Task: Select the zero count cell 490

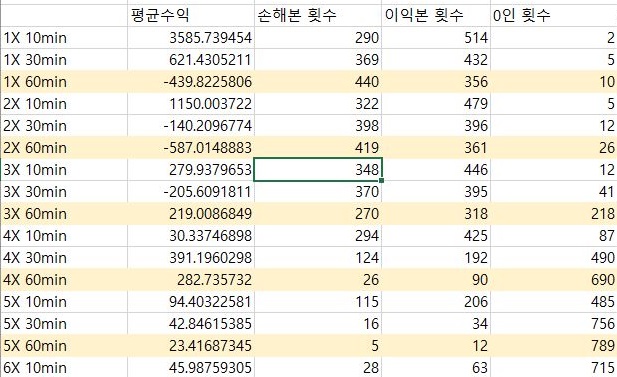Action: point(554,258)
